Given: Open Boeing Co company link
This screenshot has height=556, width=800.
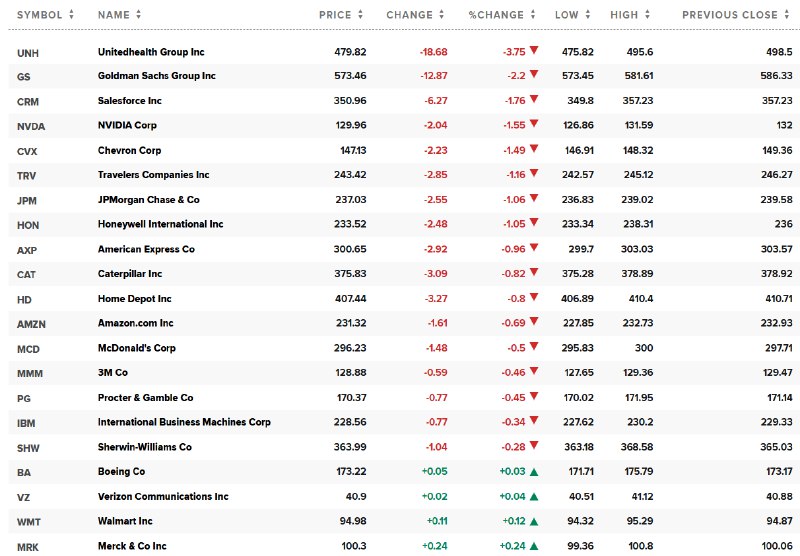Looking at the screenshot, I should 121,472.
